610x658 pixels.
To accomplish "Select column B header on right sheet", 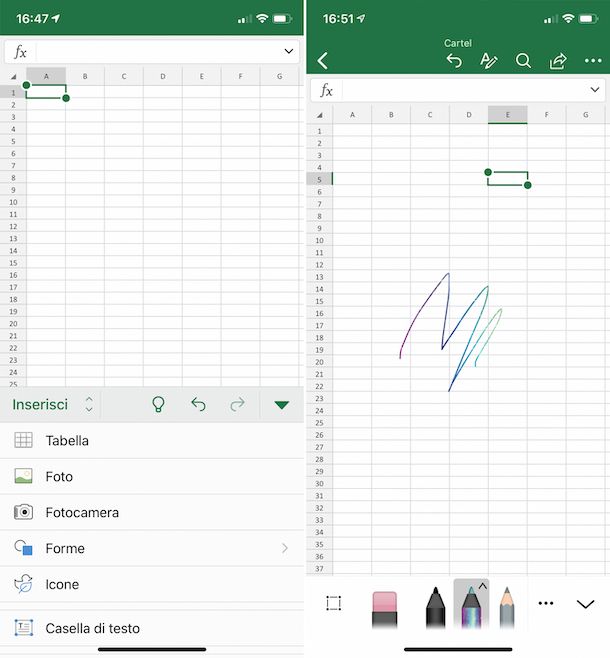I will pos(391,115).
